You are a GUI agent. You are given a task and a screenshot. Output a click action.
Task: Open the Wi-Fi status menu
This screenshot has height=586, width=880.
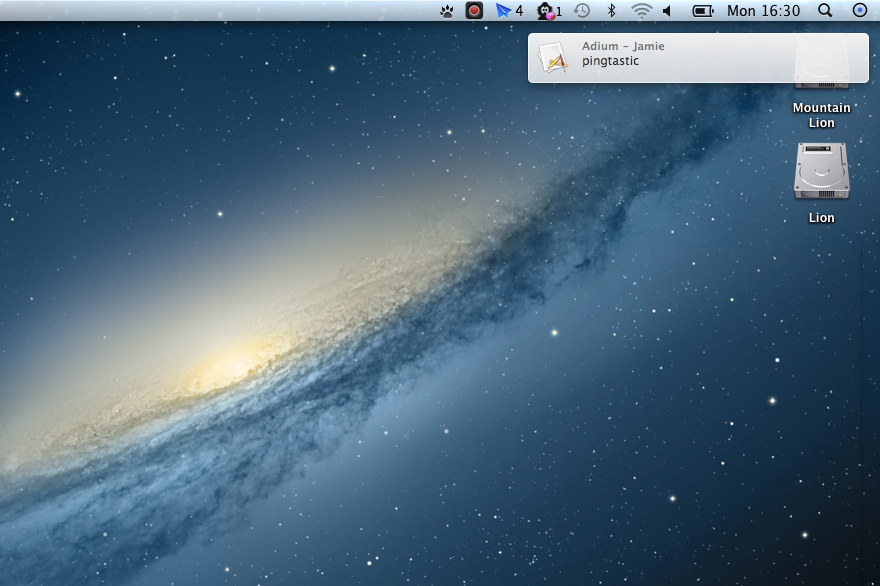click(x=641, y=11)
